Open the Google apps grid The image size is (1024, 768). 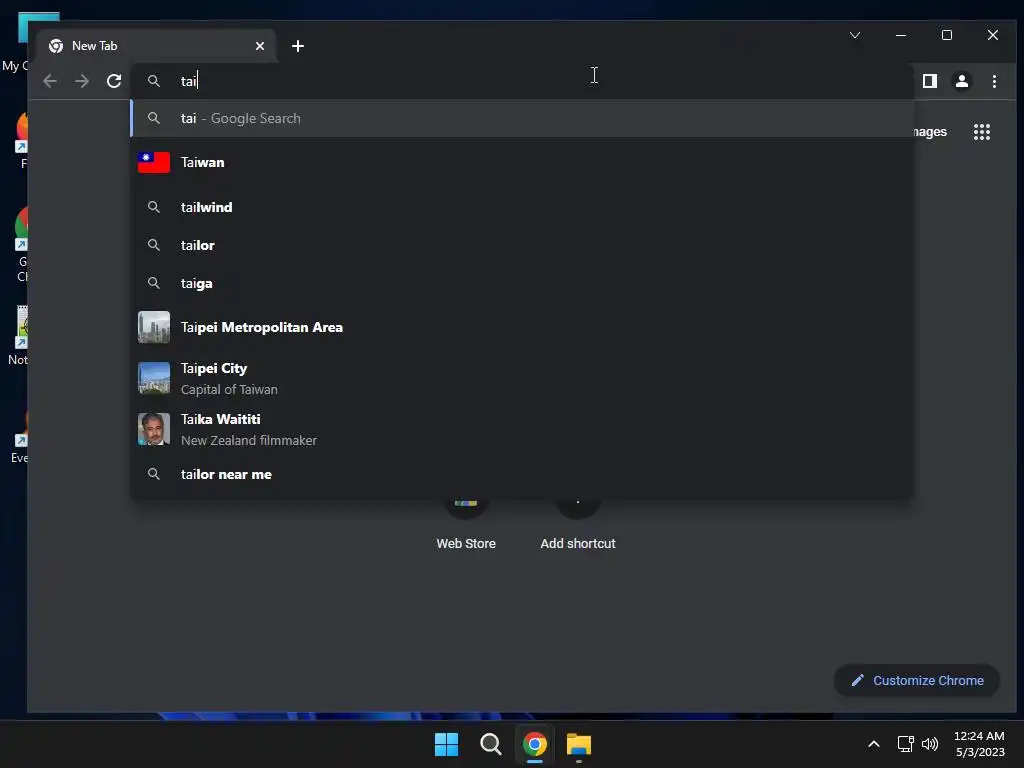[x=982, y=132]
